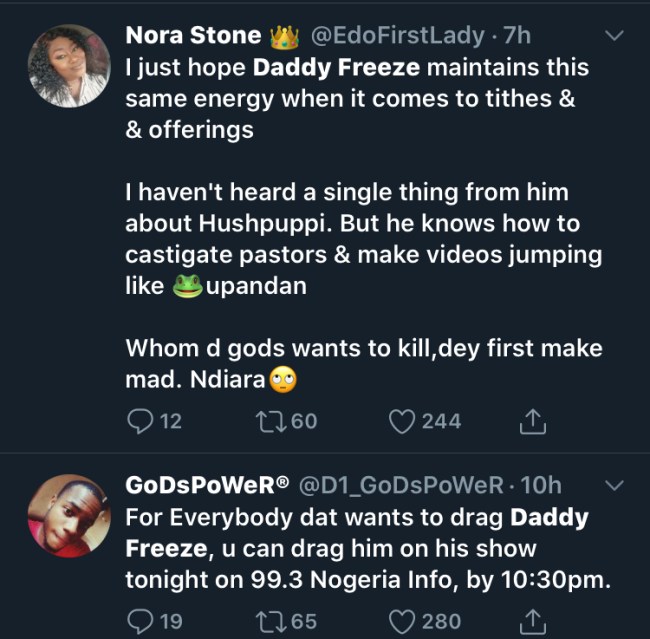Like Nora Stone's tweet
This screenshot has height=639, width=650.
[x=402, y=421]
